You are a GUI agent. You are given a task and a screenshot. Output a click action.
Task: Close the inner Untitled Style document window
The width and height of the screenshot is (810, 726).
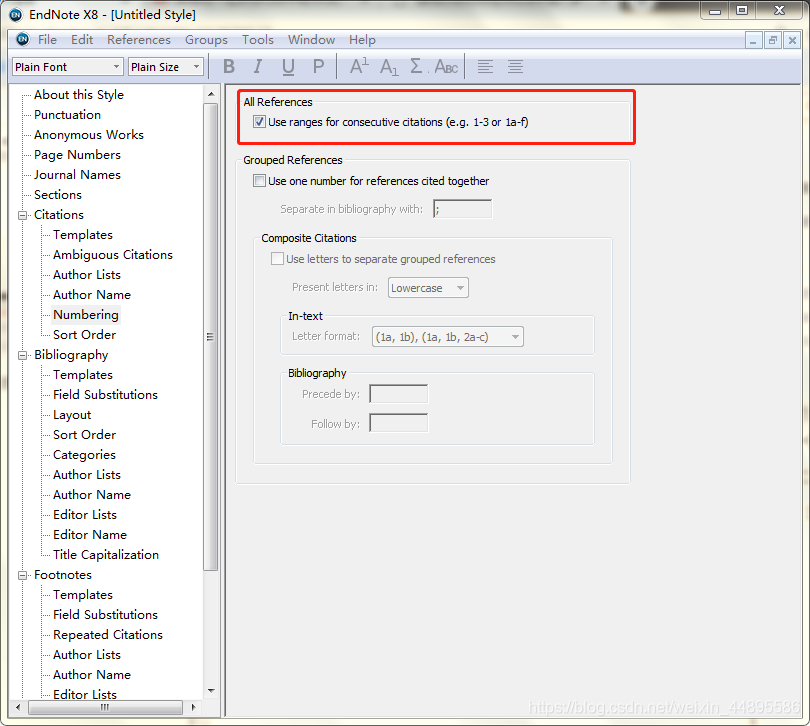coord(792,40)
